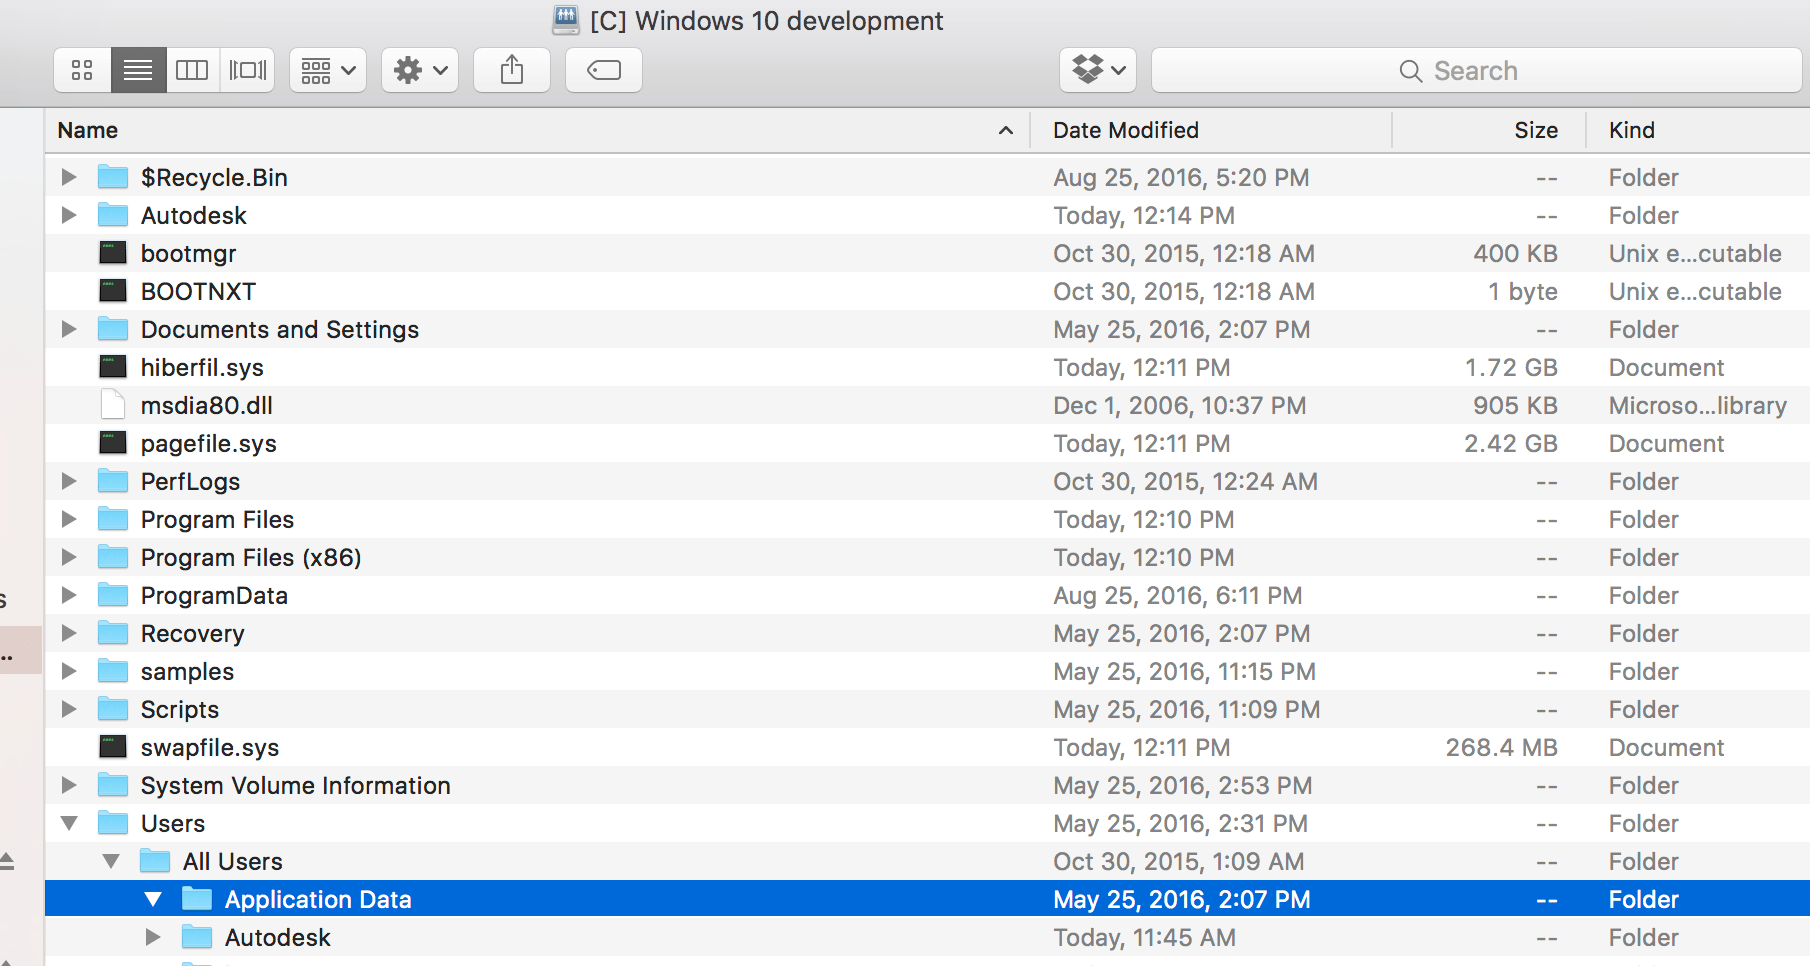Sort by the Size column header
Image resolution: width=1810 pixels, height=966 pixels.
(x=1490, y=130)
